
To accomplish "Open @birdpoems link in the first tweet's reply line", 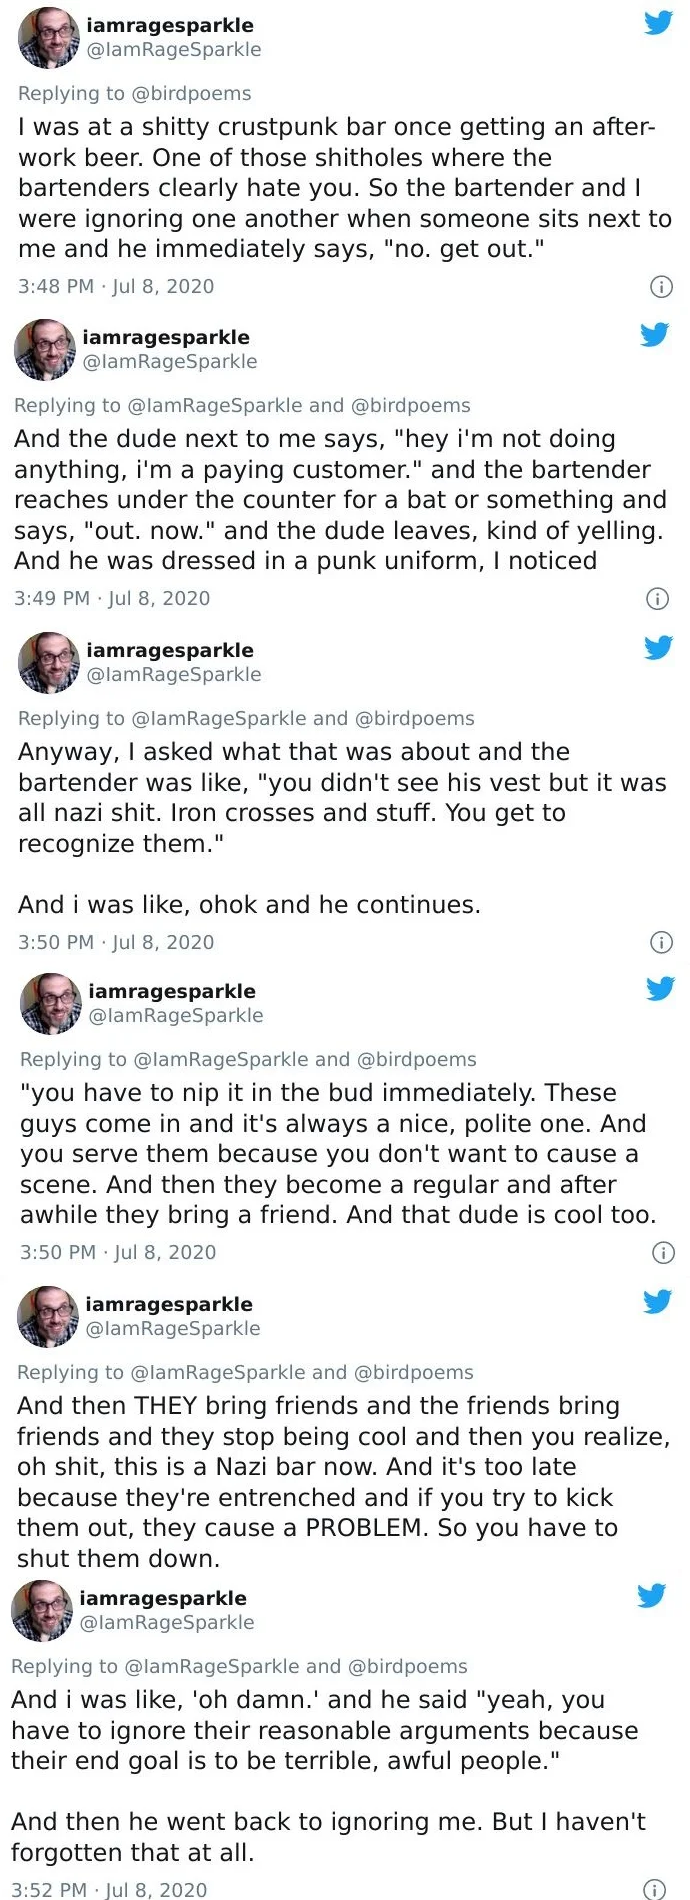I will coord(191,94).
